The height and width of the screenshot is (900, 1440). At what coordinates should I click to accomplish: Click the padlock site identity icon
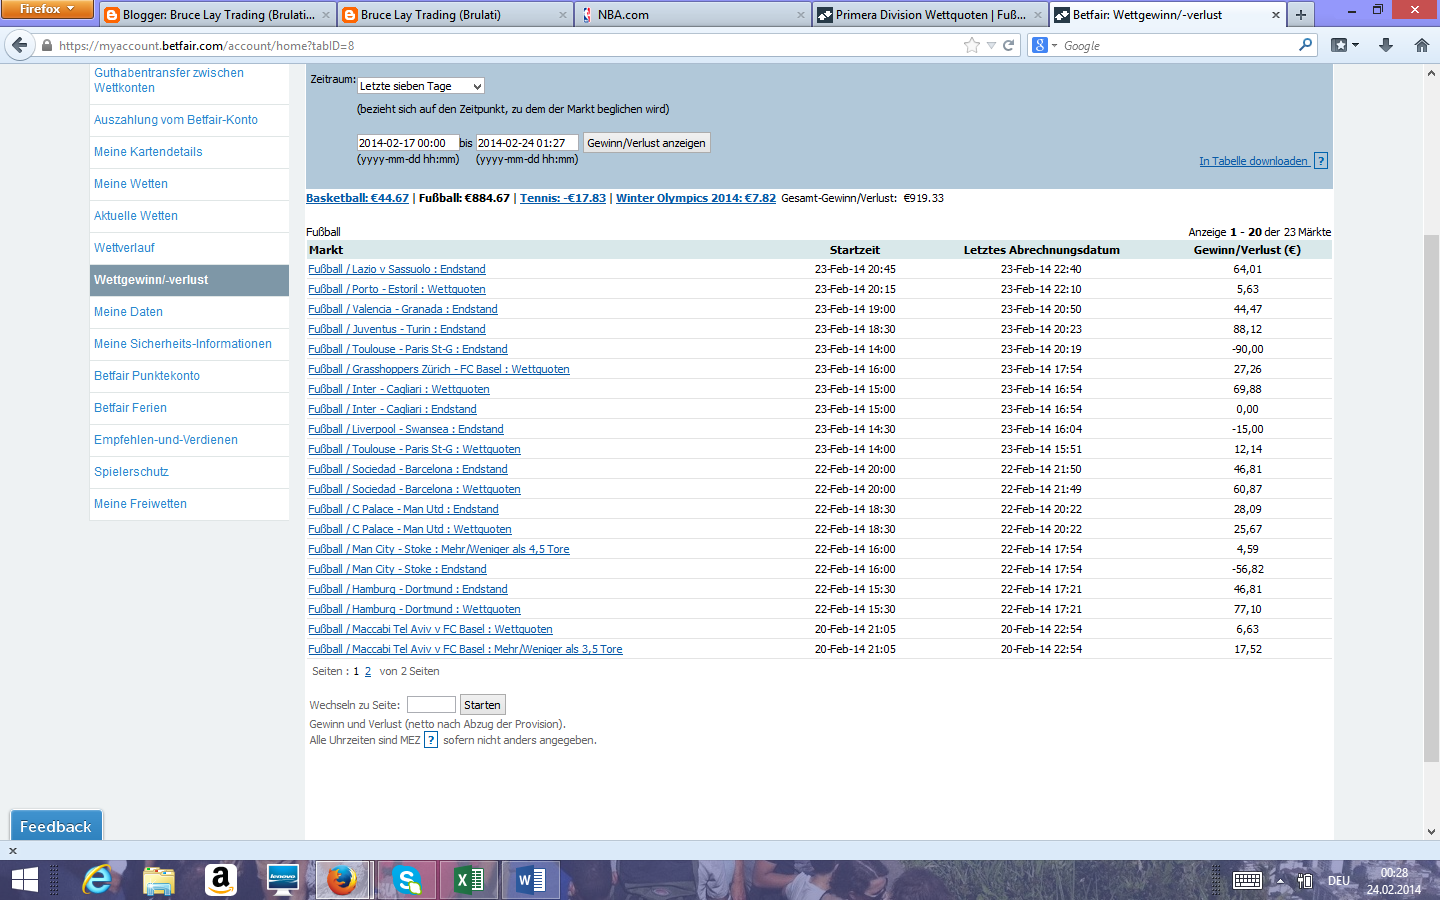47,45
